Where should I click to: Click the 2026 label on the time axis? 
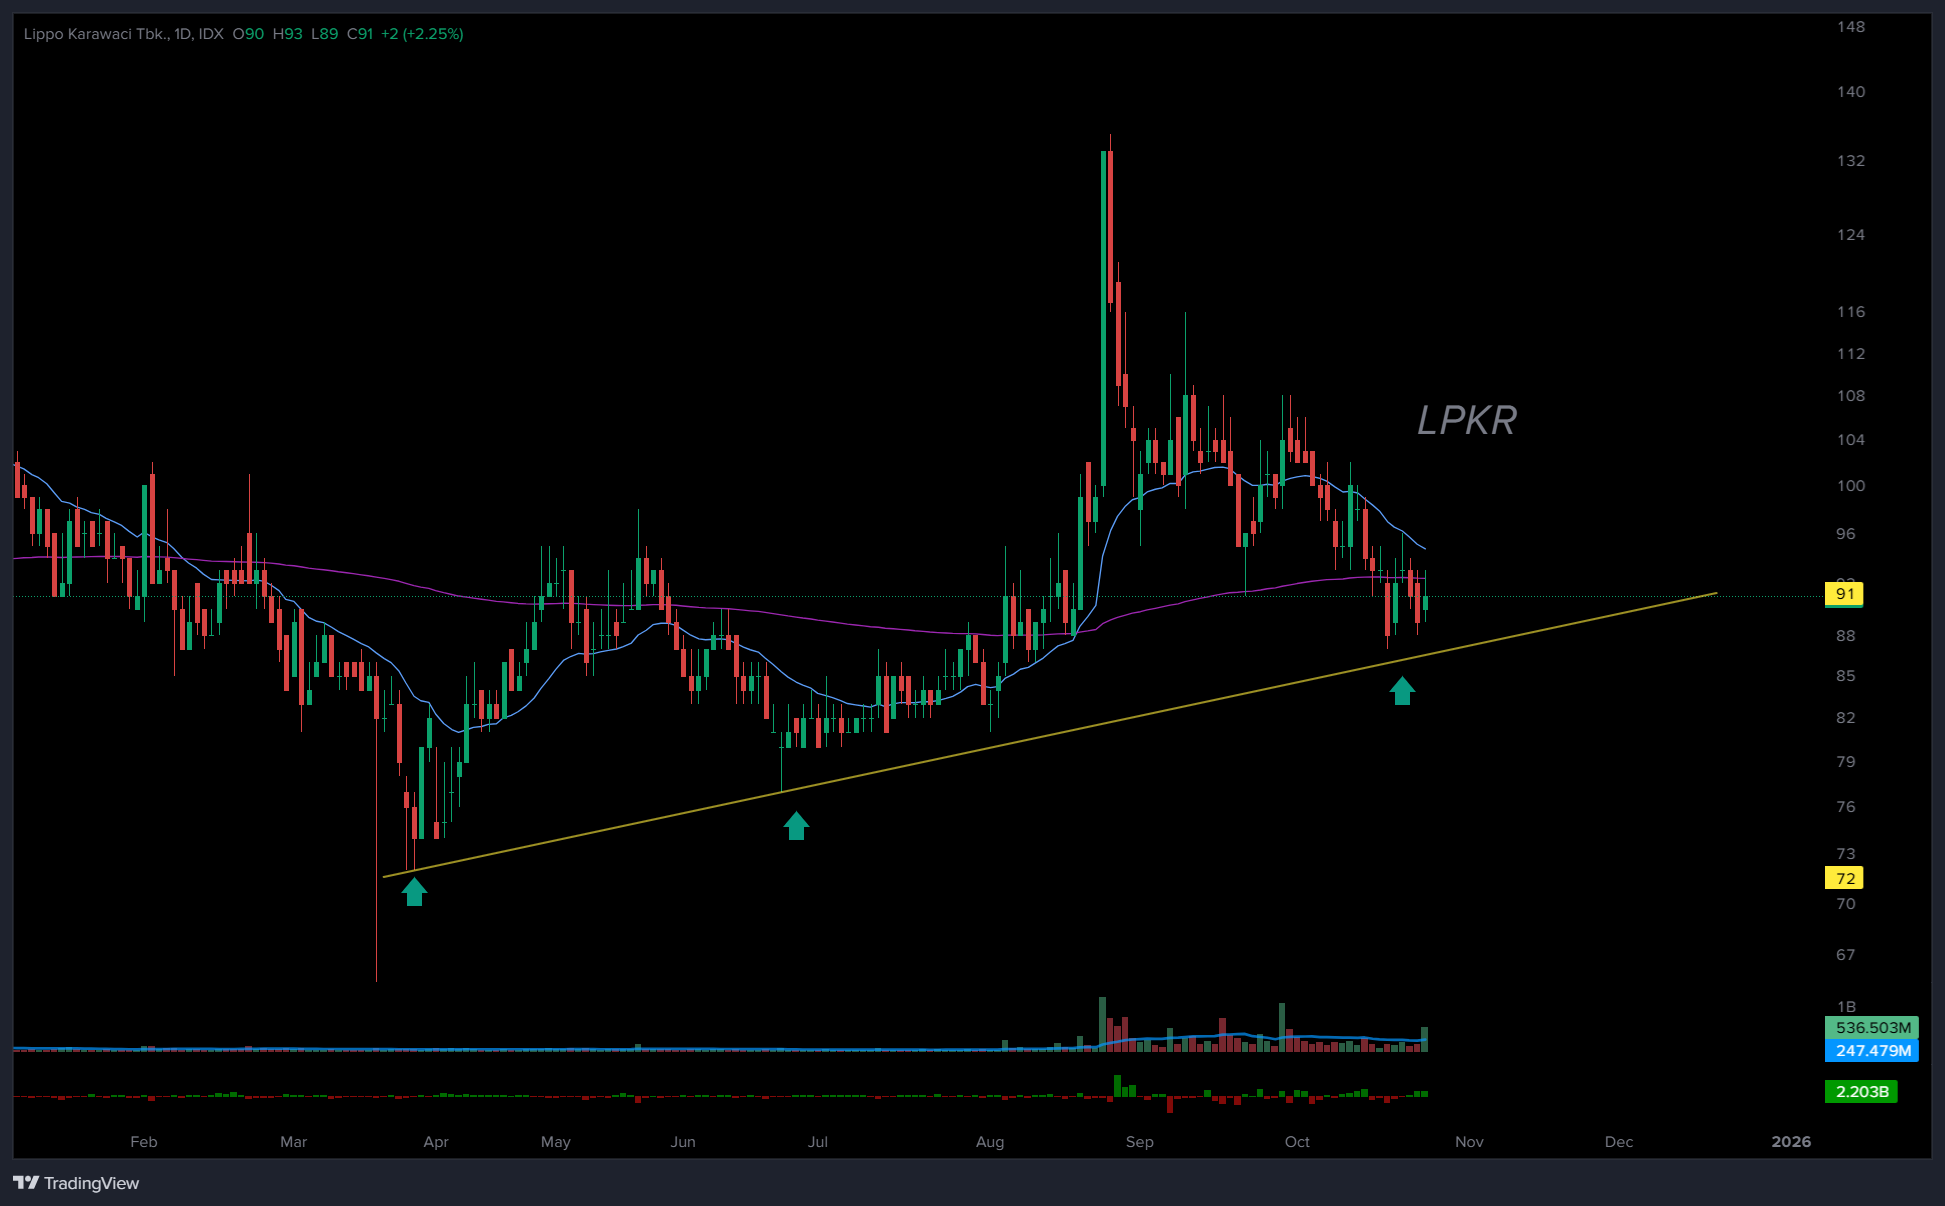pyautogui.click(x=1790, y=1142)
